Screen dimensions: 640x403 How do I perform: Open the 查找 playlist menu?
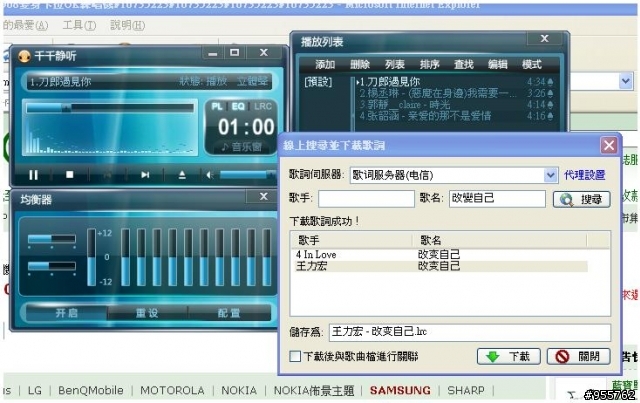tap(464, 65)
